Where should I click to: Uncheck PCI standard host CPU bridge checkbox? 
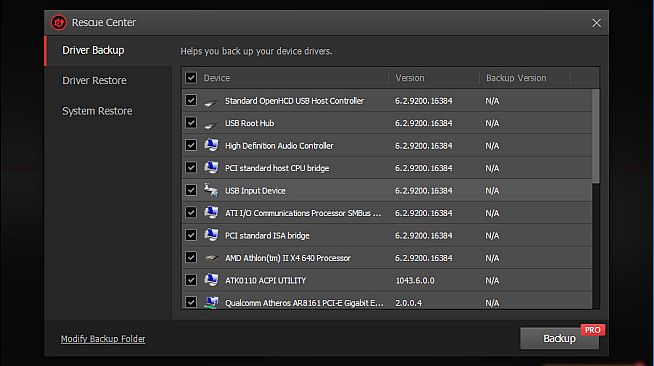(x=191, y=168)
